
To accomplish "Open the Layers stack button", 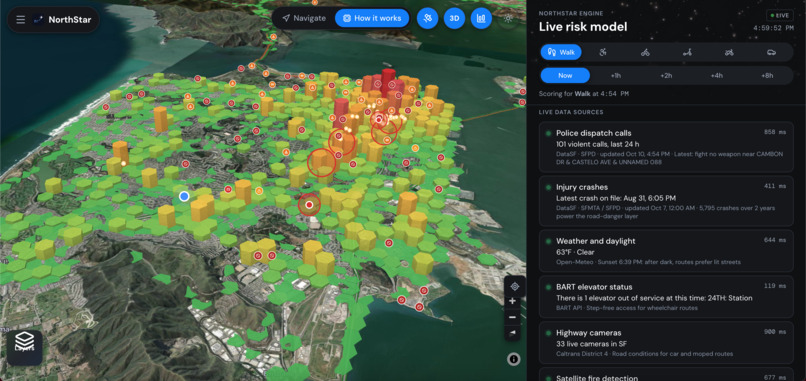I will [x=24, y=348].
